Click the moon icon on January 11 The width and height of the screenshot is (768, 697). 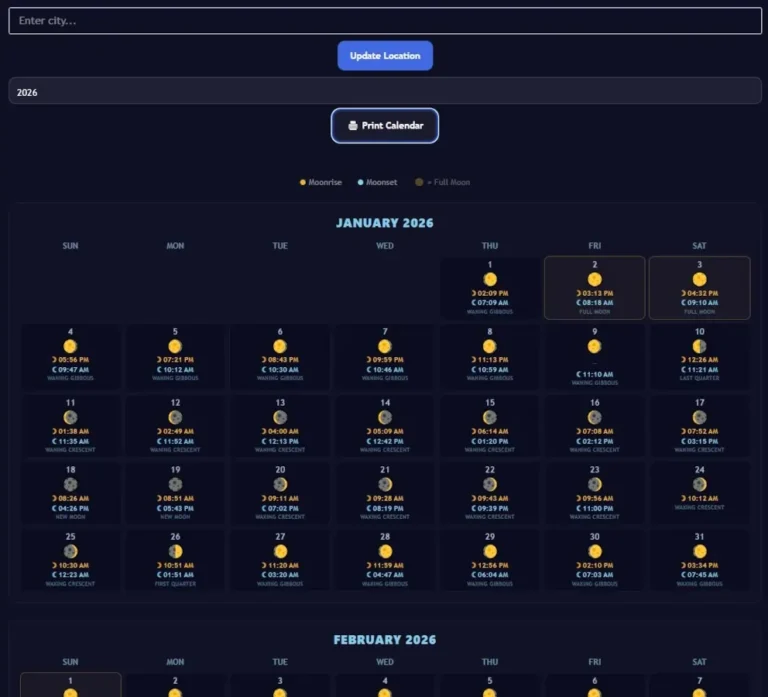pyautogui.click(x=71, y=417)
